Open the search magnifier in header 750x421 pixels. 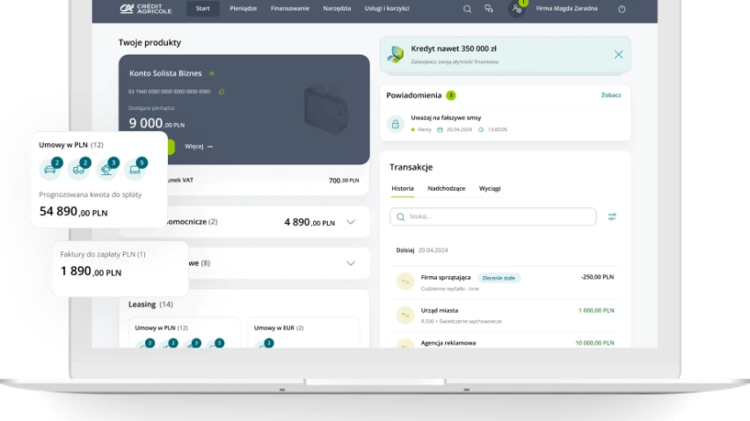[x=467, y=9]
